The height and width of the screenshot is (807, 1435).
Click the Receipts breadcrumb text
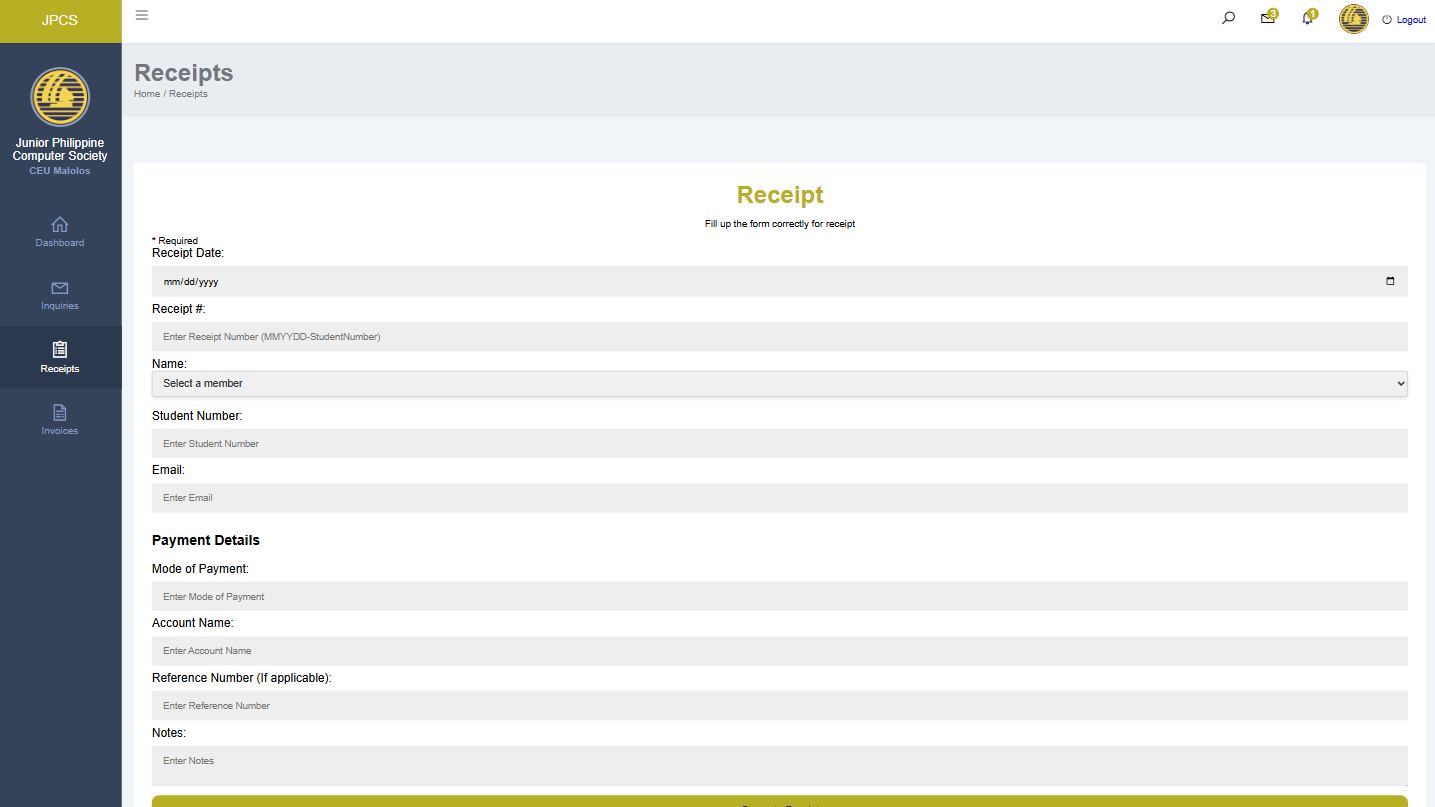pos(188,94)
